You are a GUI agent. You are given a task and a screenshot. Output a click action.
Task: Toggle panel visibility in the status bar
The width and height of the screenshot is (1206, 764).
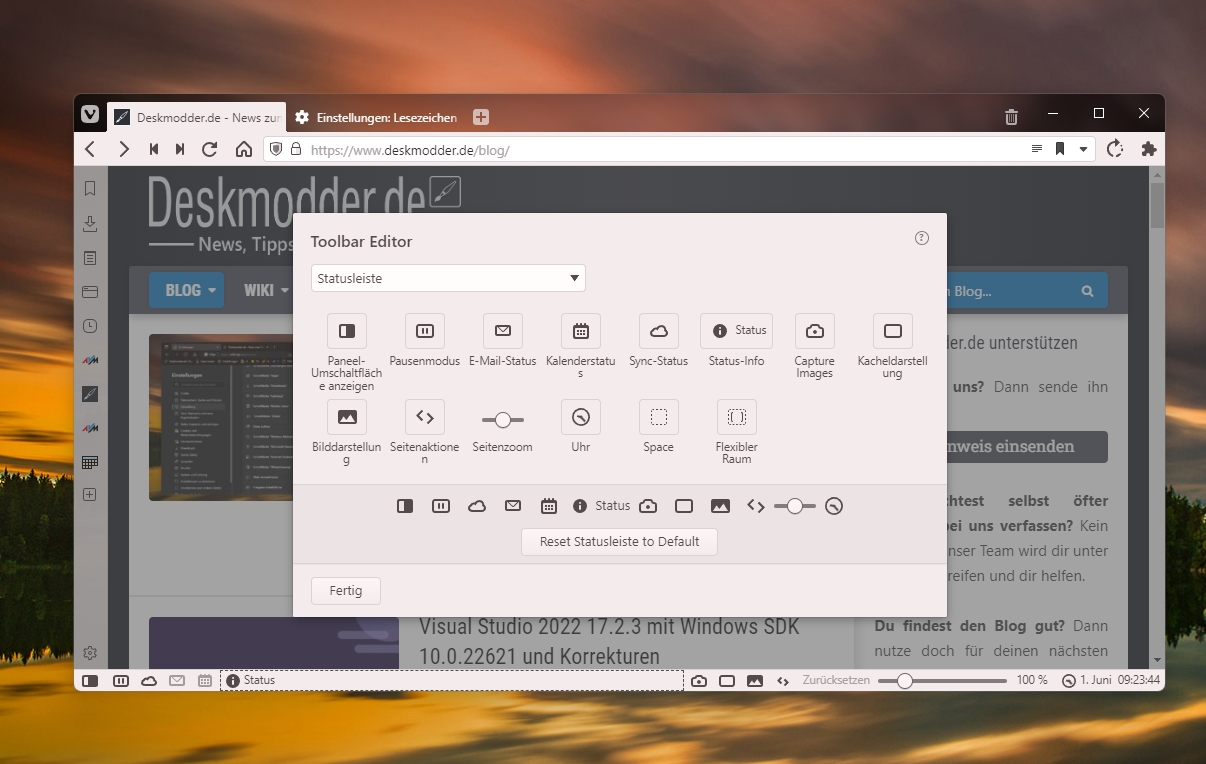(90, 681)
